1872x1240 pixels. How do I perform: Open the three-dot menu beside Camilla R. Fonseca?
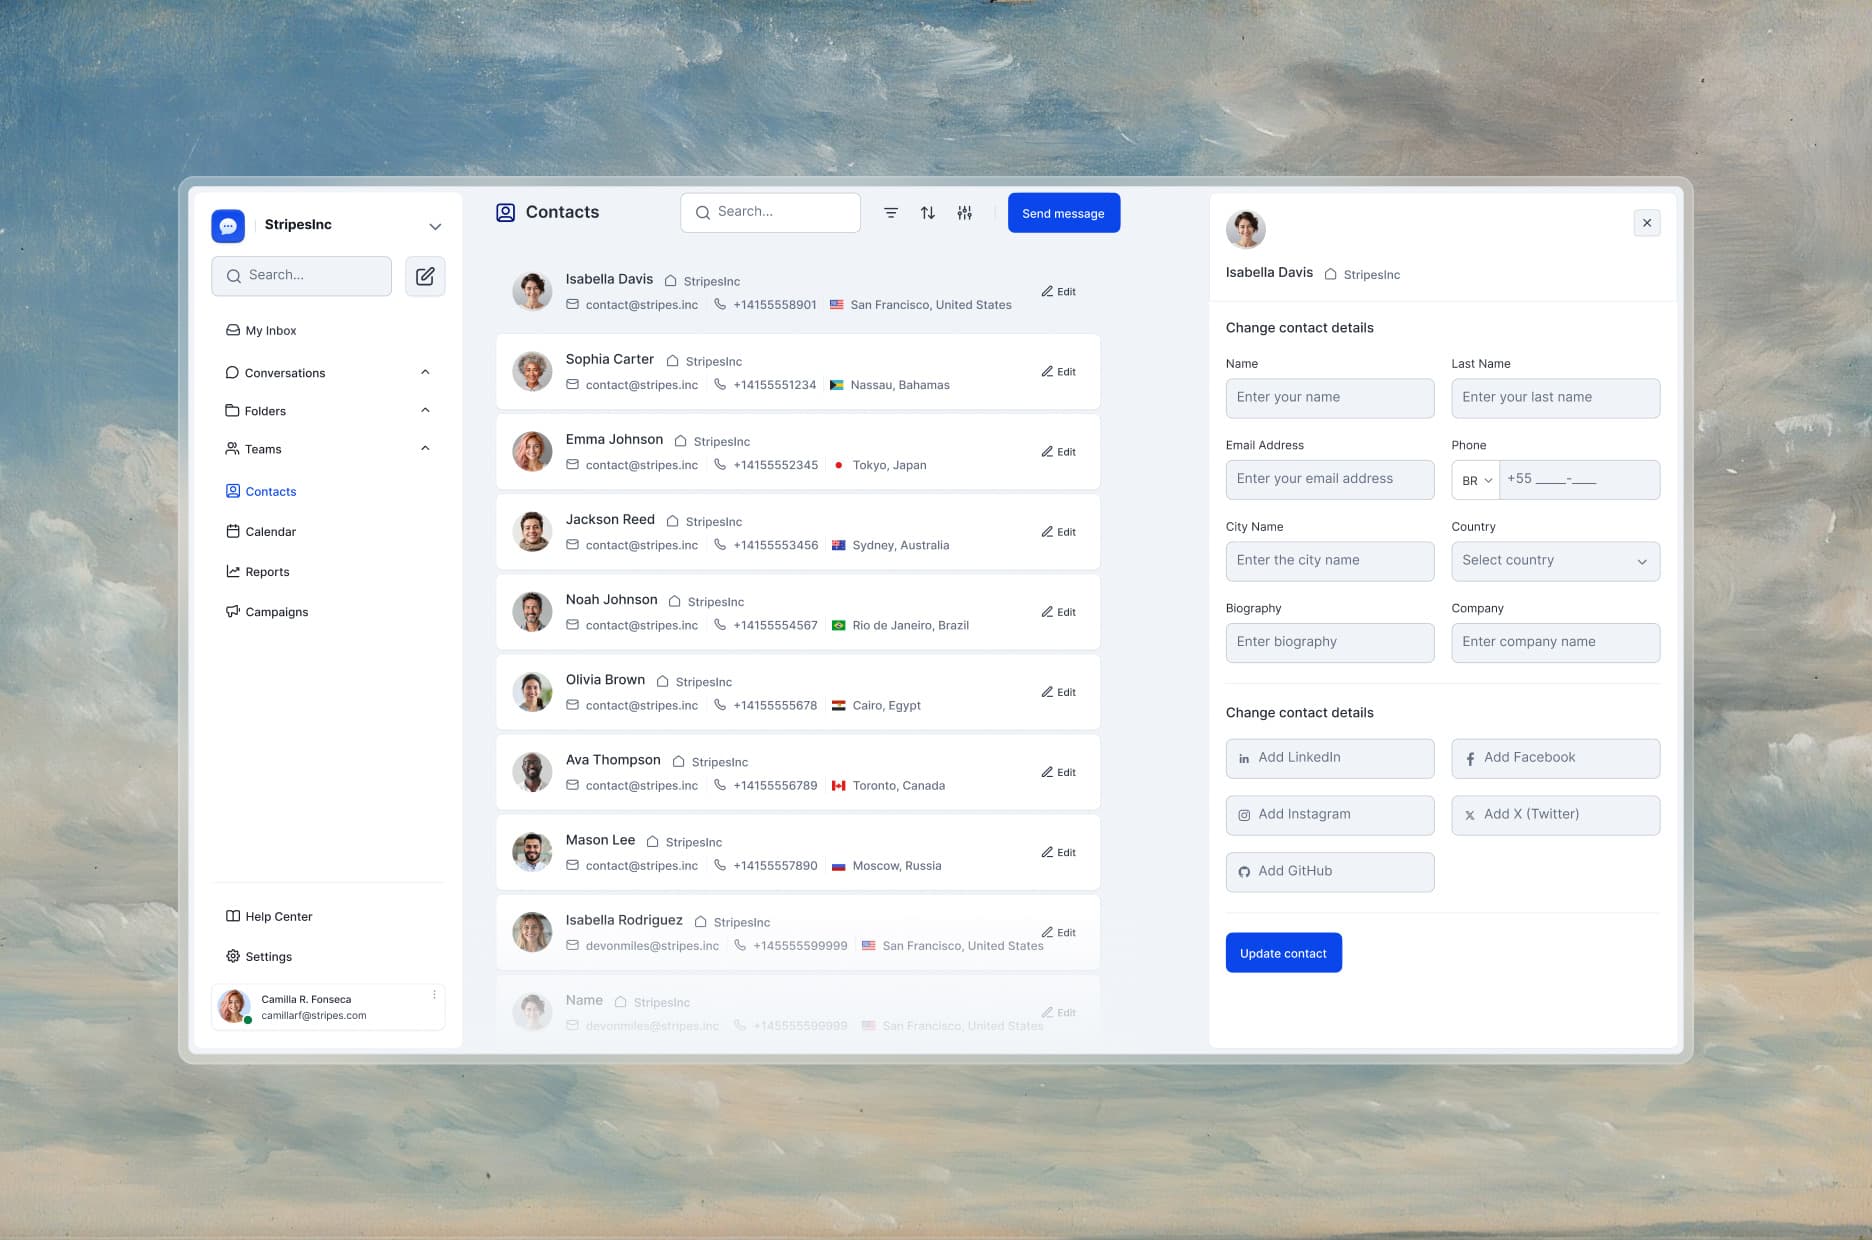tap(434, 994)
